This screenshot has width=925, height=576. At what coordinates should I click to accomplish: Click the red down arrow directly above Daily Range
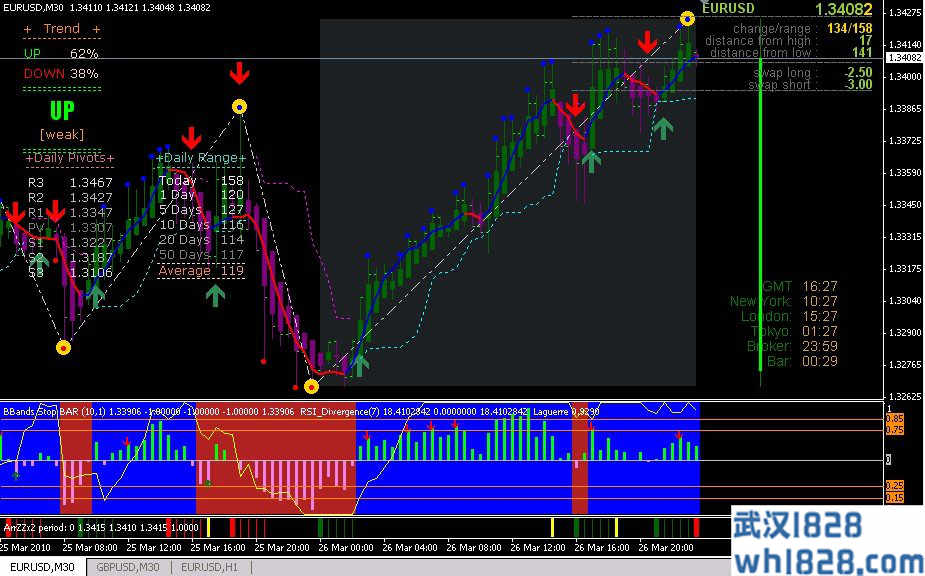(x=190, y=137)
